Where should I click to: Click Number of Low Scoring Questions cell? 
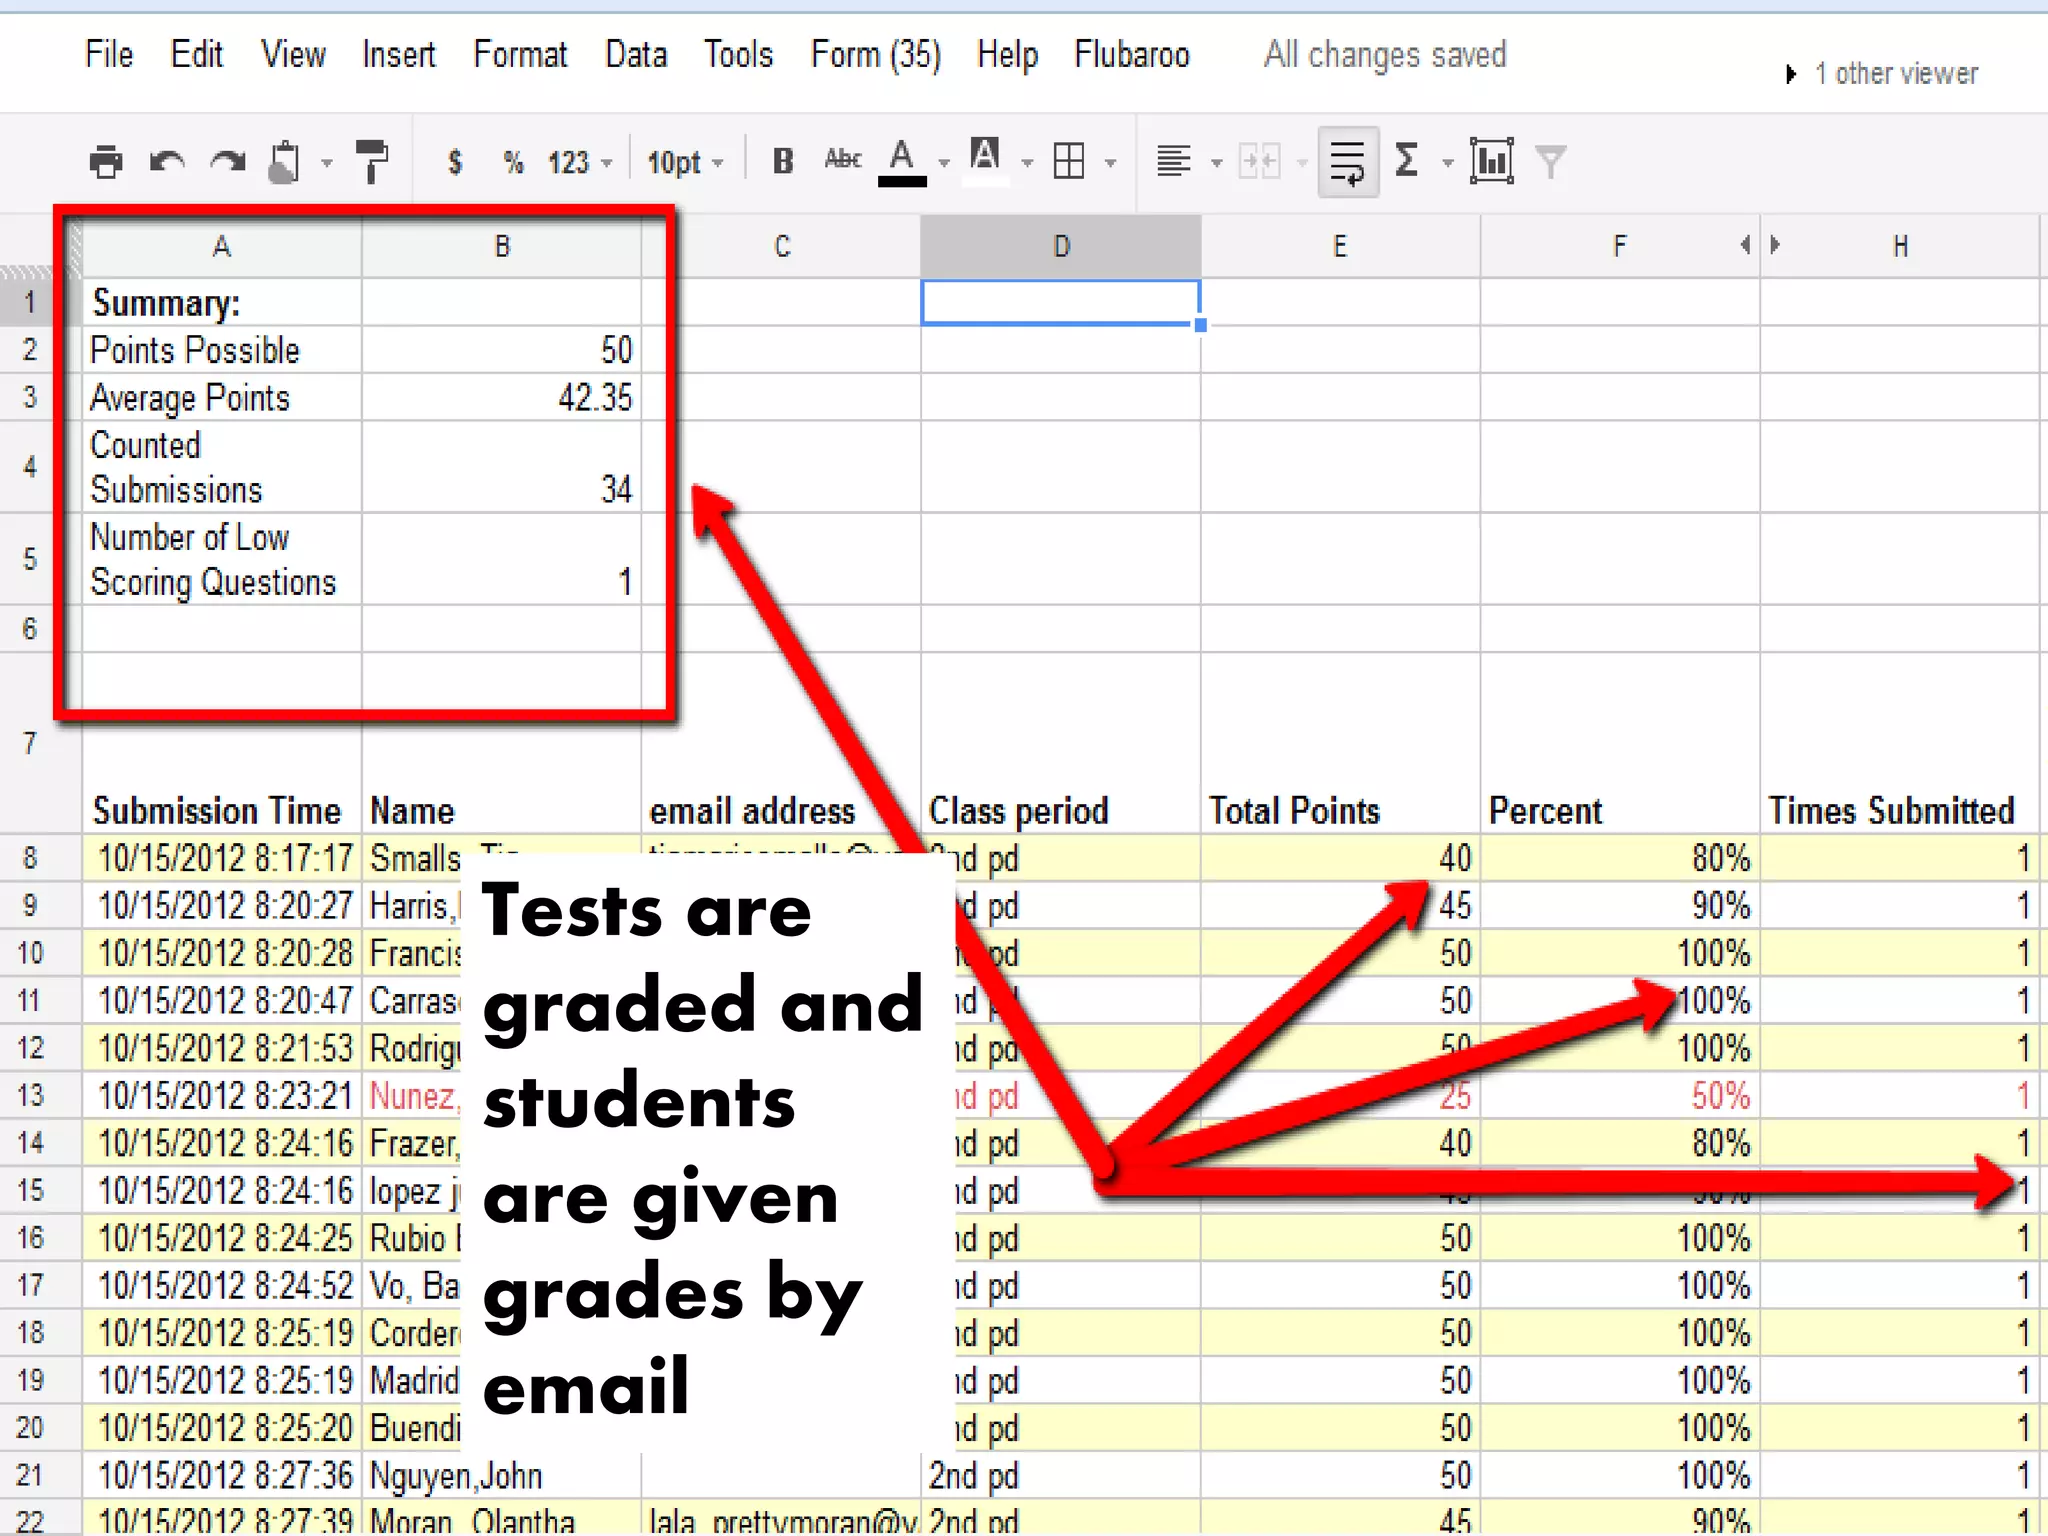click(x=222, y=559)
